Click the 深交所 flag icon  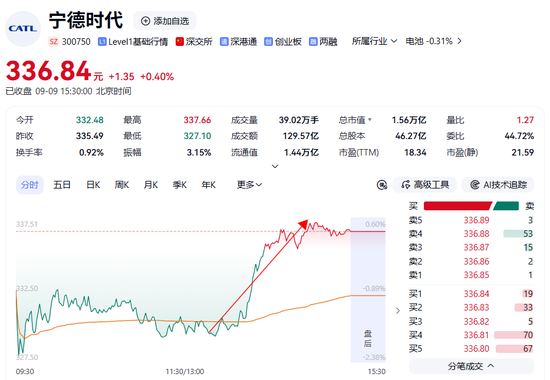pyautogui.click(x=180, y=42)
